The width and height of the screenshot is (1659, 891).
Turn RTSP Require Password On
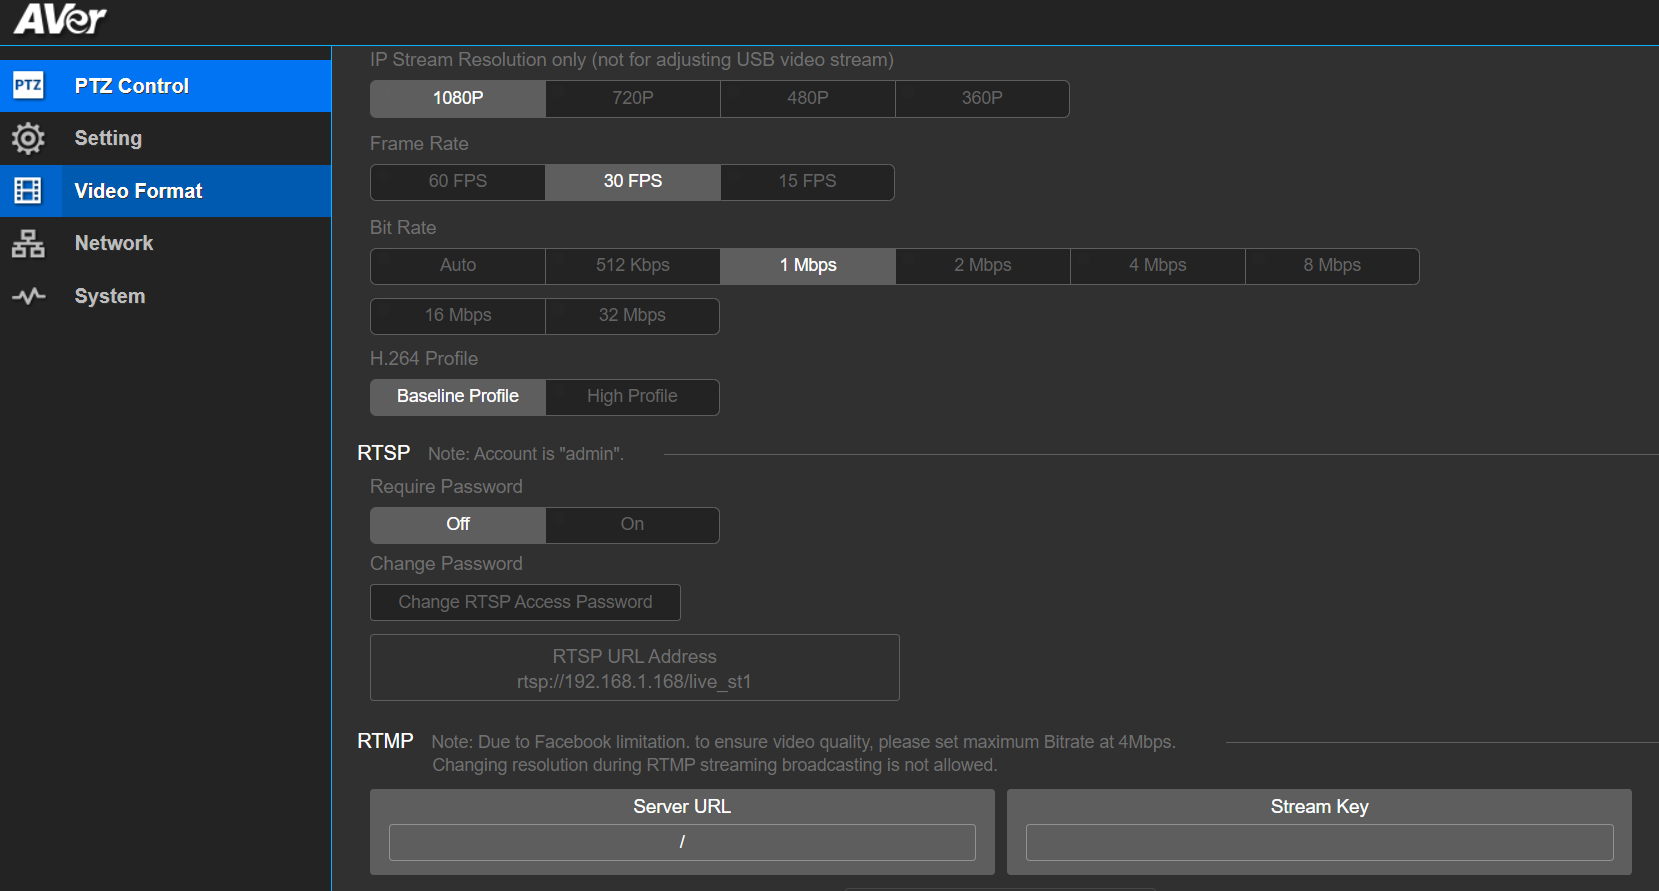pyautogui.click(x=632, y=524)
